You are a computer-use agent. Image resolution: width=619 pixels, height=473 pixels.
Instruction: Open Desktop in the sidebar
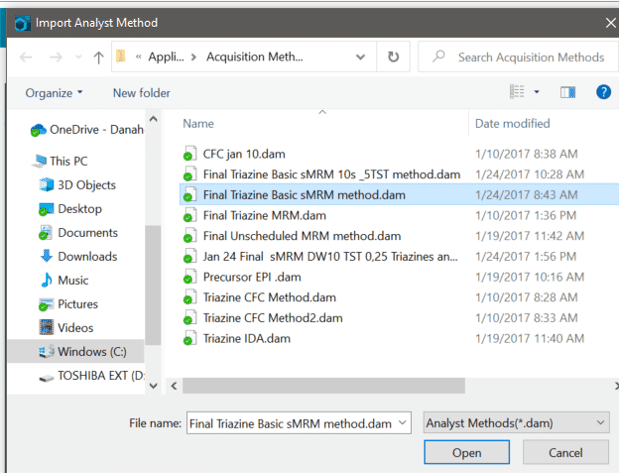[x=70, y=208]
